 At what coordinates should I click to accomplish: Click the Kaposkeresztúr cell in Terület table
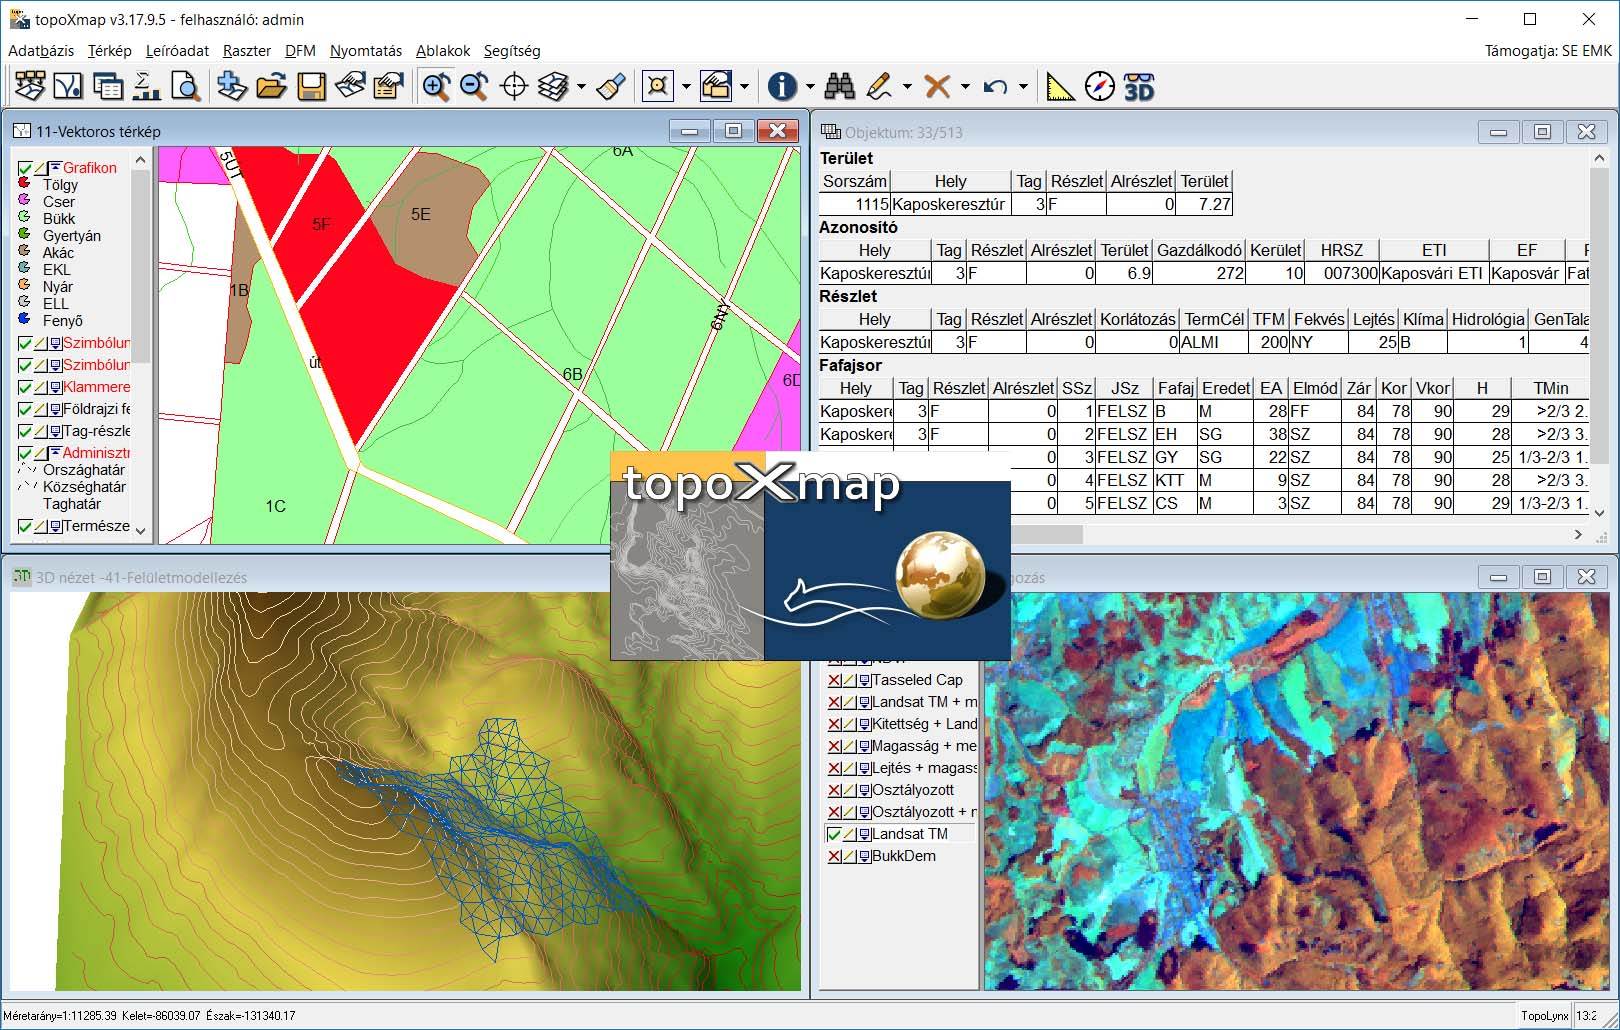(950, 204)
